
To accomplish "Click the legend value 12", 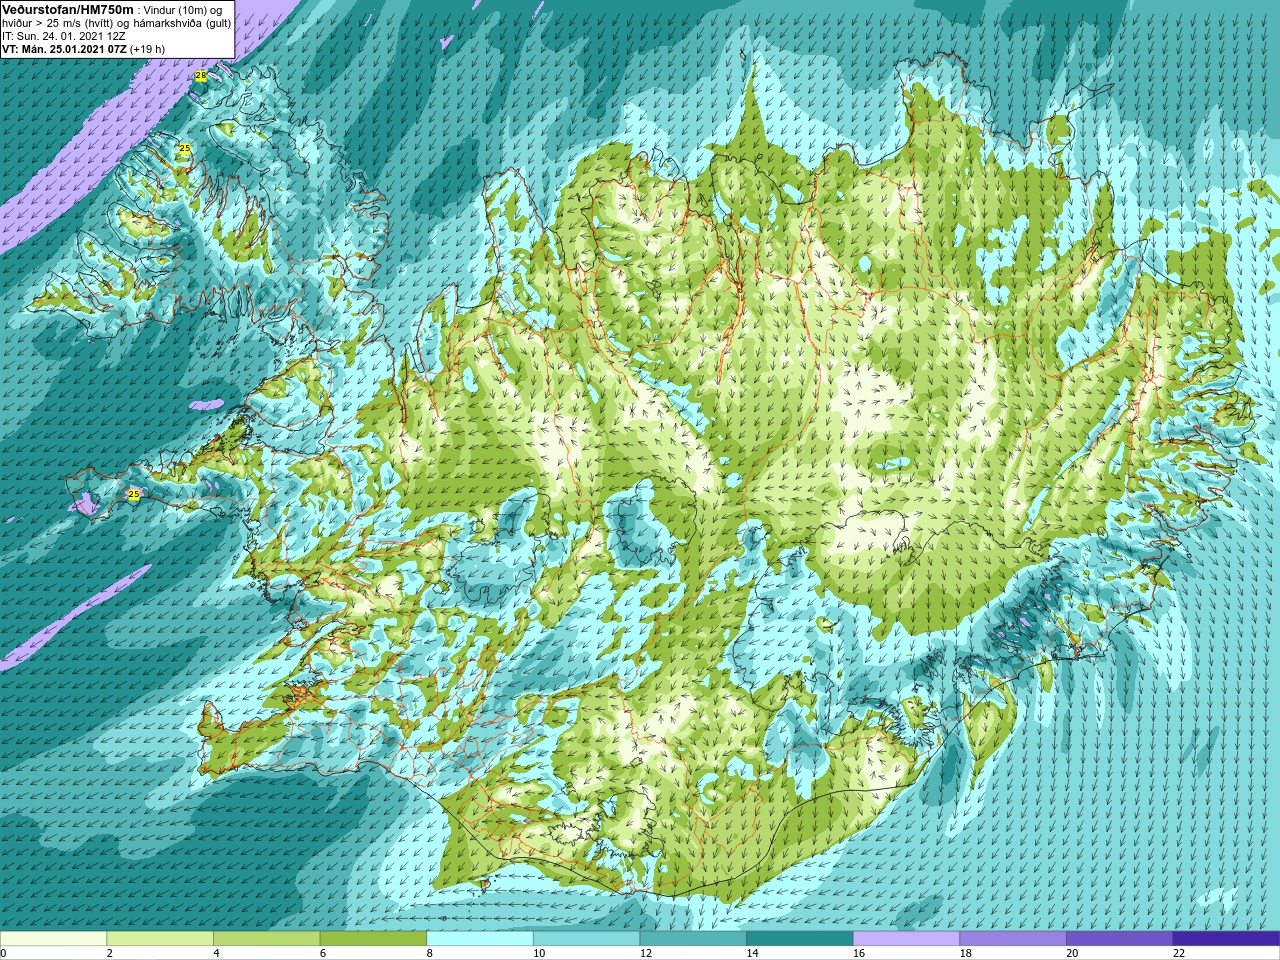I will (x=646, y=953).
